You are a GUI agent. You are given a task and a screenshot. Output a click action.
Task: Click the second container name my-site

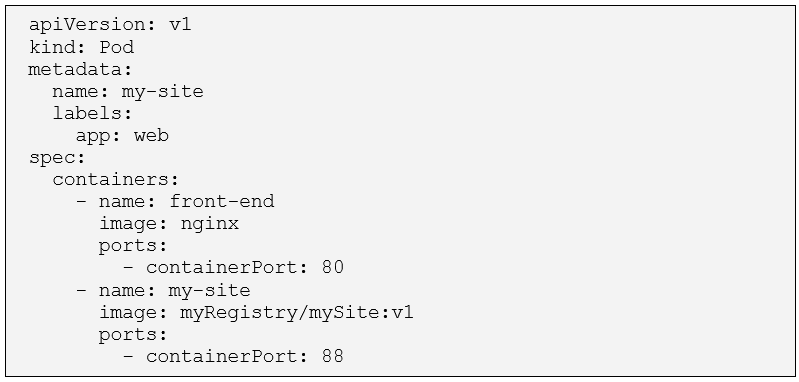[x=209, y=290]
